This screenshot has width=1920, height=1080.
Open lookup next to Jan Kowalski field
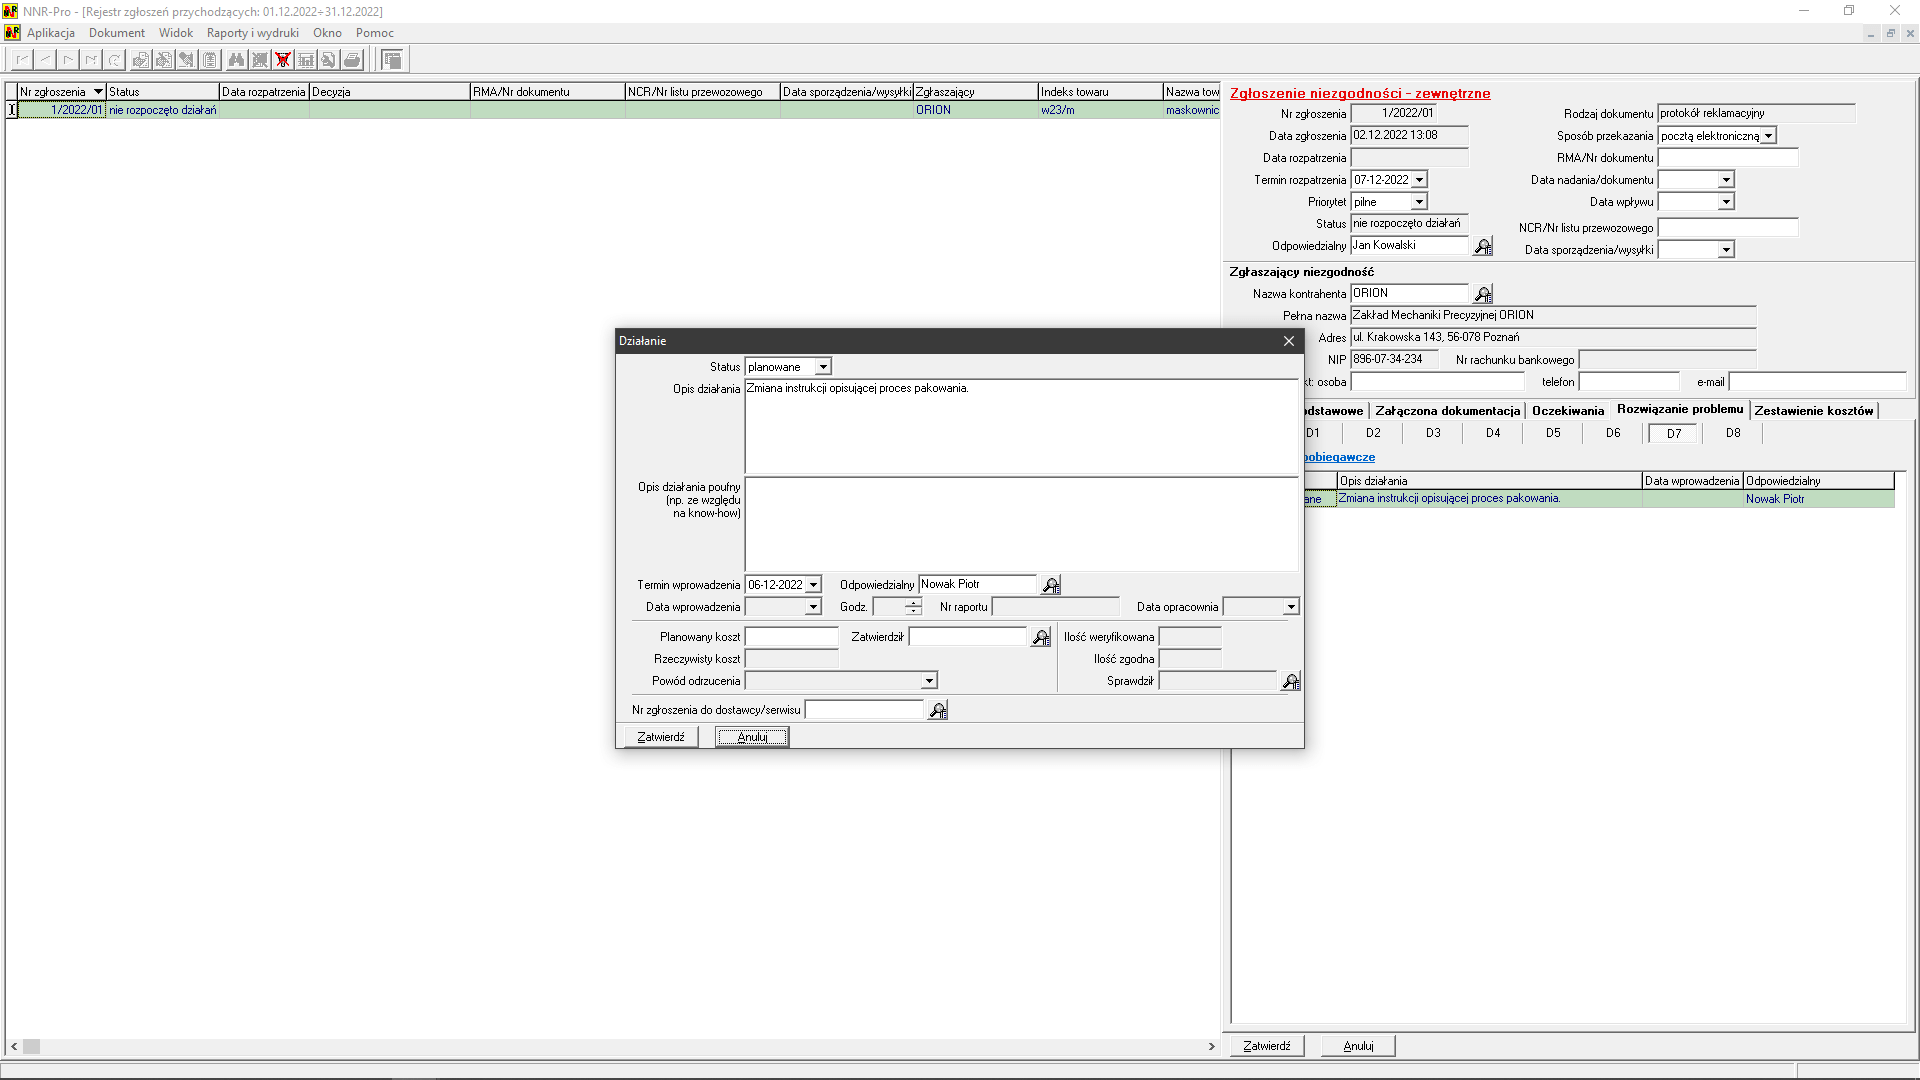pyautogui.click(x=1483, y=246)
